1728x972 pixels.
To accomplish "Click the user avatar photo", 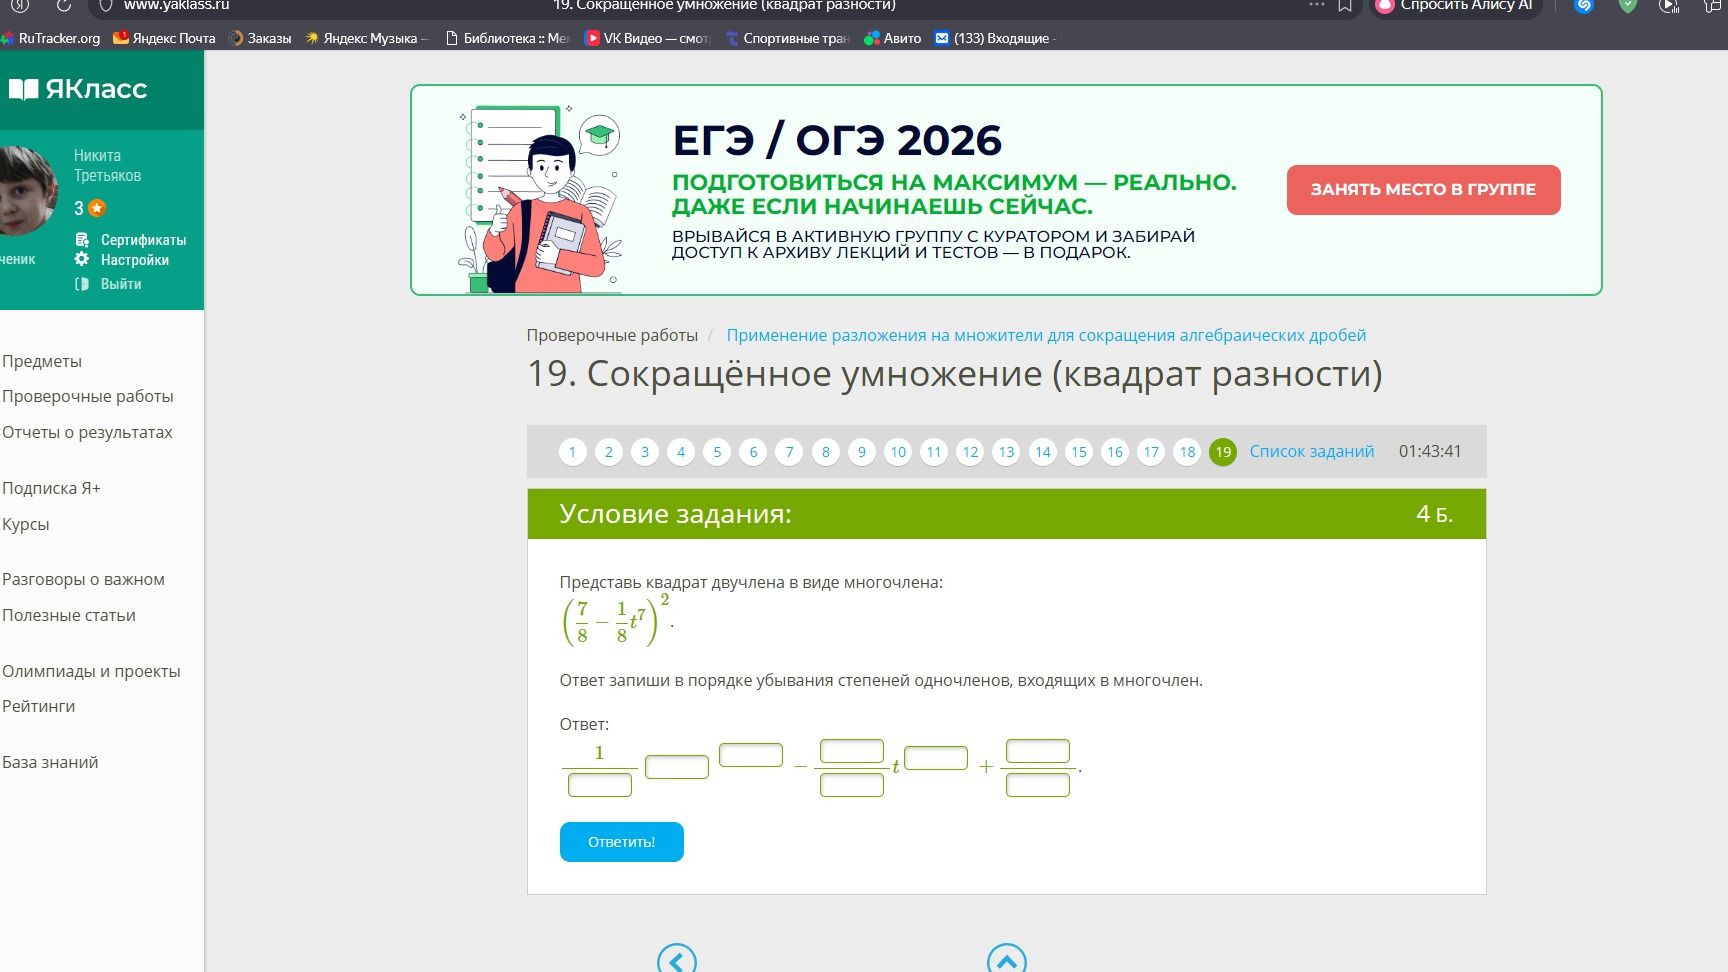I will point(27,190).
